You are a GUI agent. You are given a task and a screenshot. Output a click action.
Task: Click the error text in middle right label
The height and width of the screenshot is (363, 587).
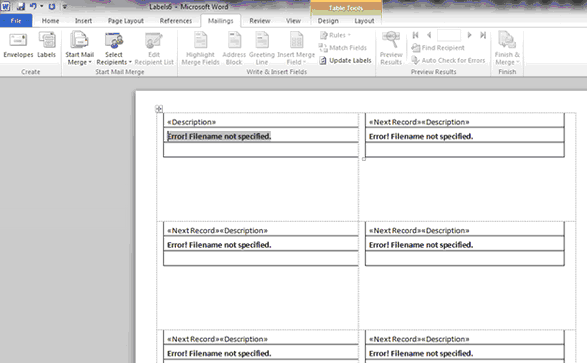point(421,245)
